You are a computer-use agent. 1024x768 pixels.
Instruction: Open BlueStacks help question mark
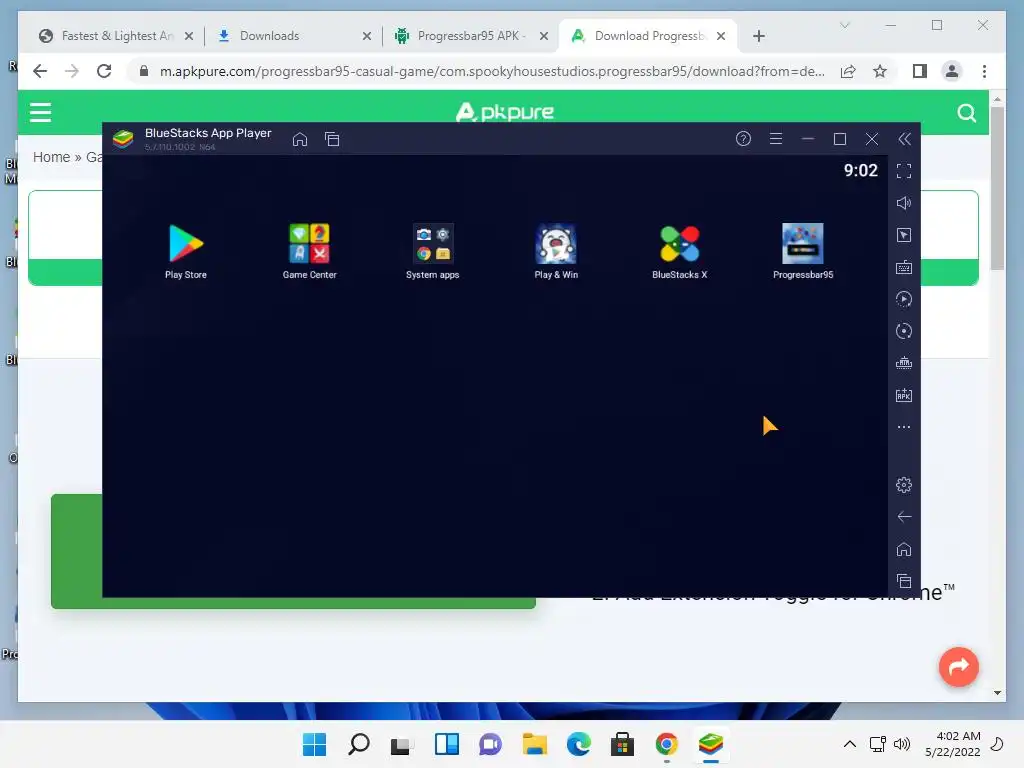click(743, 138)
